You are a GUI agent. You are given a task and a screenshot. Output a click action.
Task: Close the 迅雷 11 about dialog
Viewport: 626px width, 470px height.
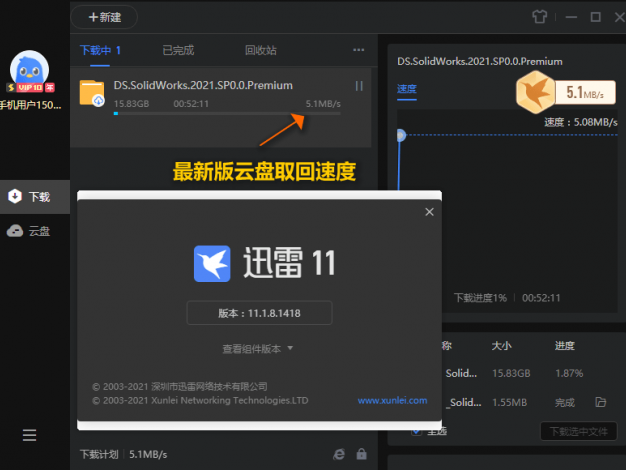point(429,212)
